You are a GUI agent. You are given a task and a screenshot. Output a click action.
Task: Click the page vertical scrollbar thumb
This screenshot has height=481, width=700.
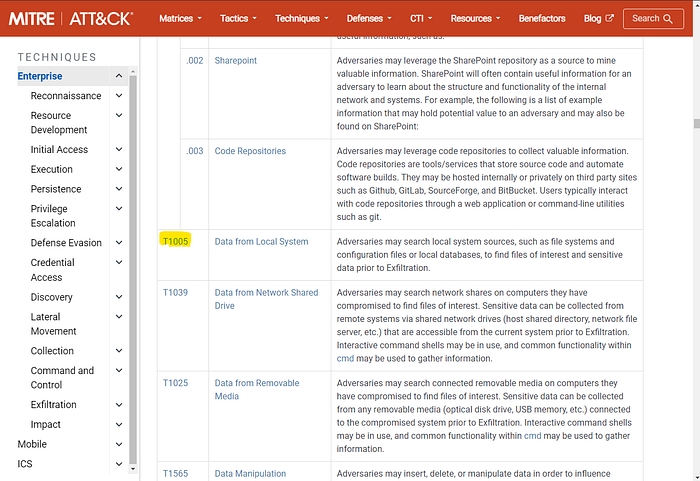click(694, 124)
